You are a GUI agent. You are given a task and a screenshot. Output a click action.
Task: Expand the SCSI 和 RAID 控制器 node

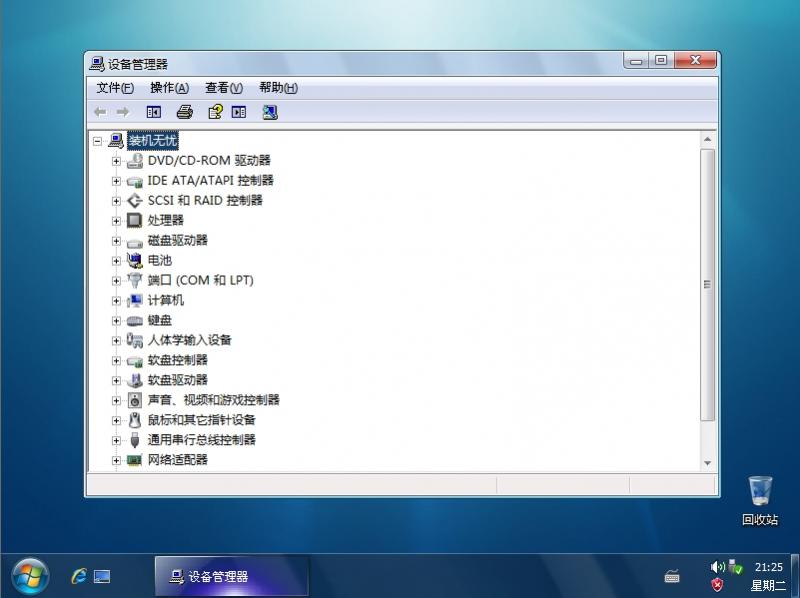(116, 201)
